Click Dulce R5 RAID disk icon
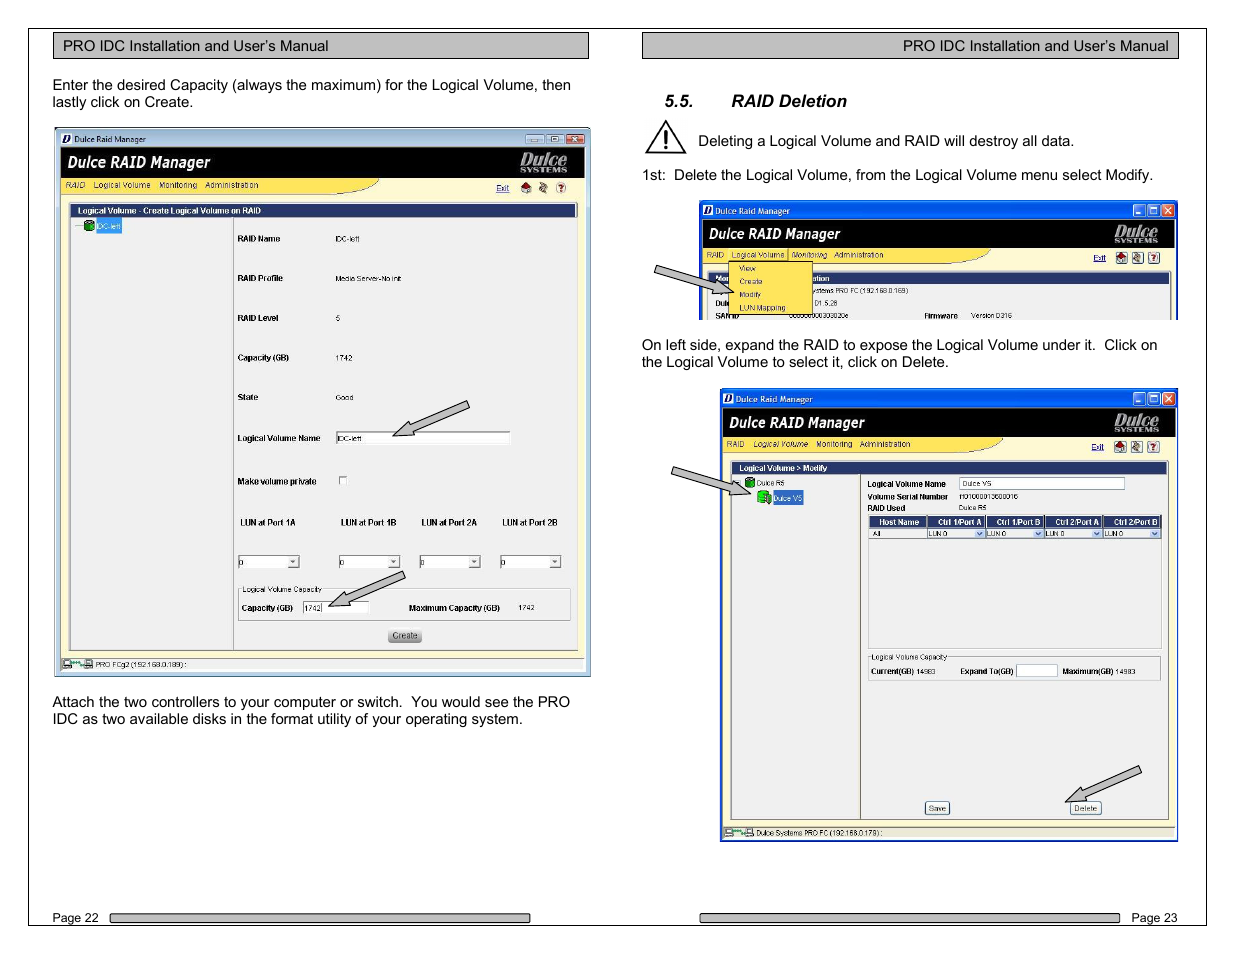 749,483
